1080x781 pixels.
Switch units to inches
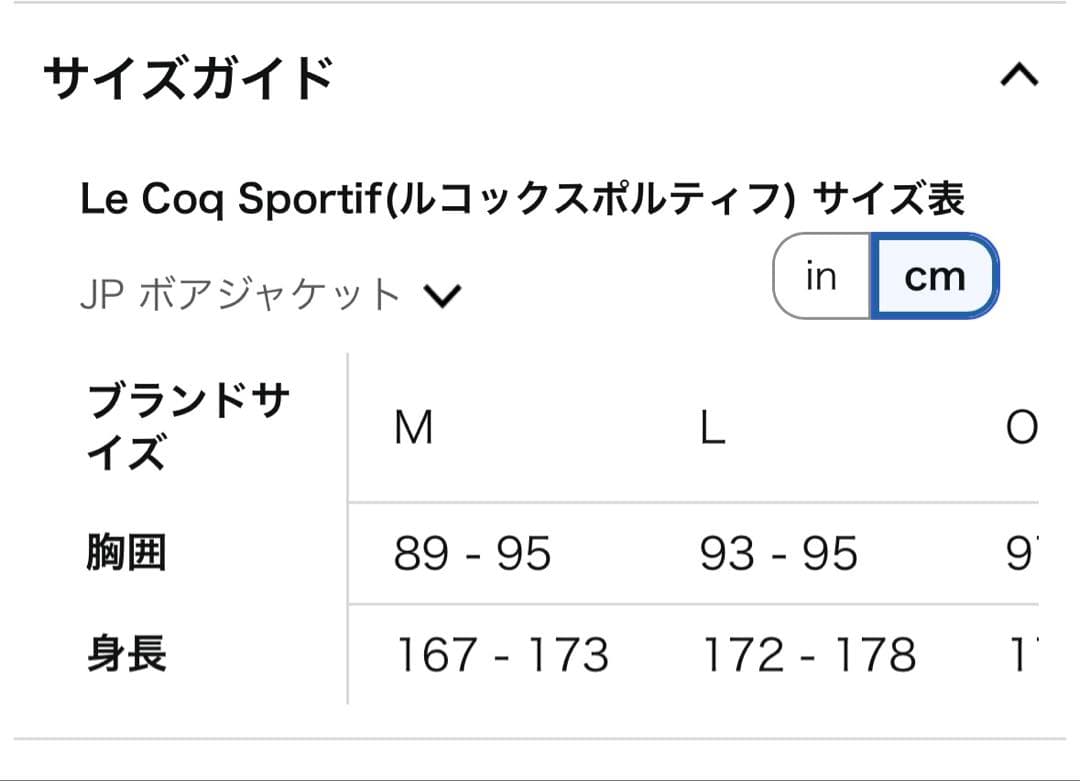point(820,276)
